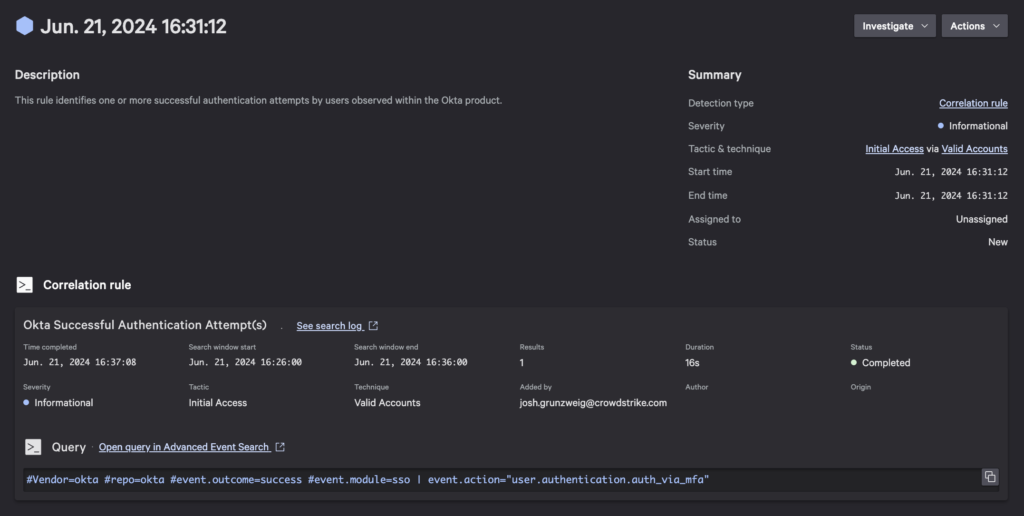
Task: Open the Actions dropdown
Action: click(x=974, y=26)
